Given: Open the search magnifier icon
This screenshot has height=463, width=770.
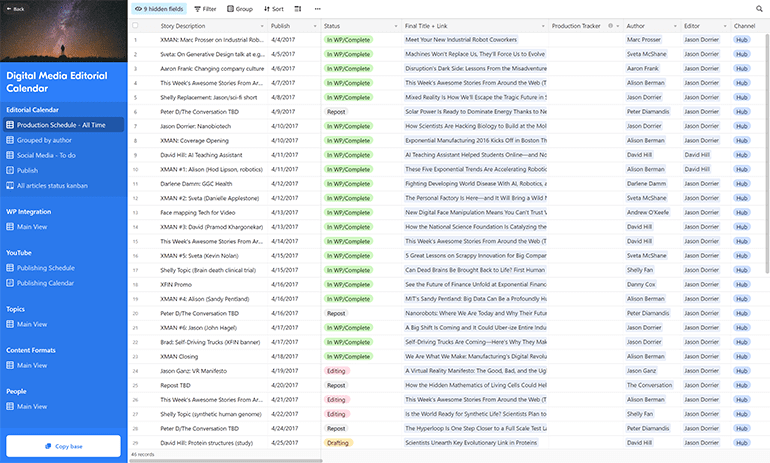Looking at the screenshot, I should (759, 8).
